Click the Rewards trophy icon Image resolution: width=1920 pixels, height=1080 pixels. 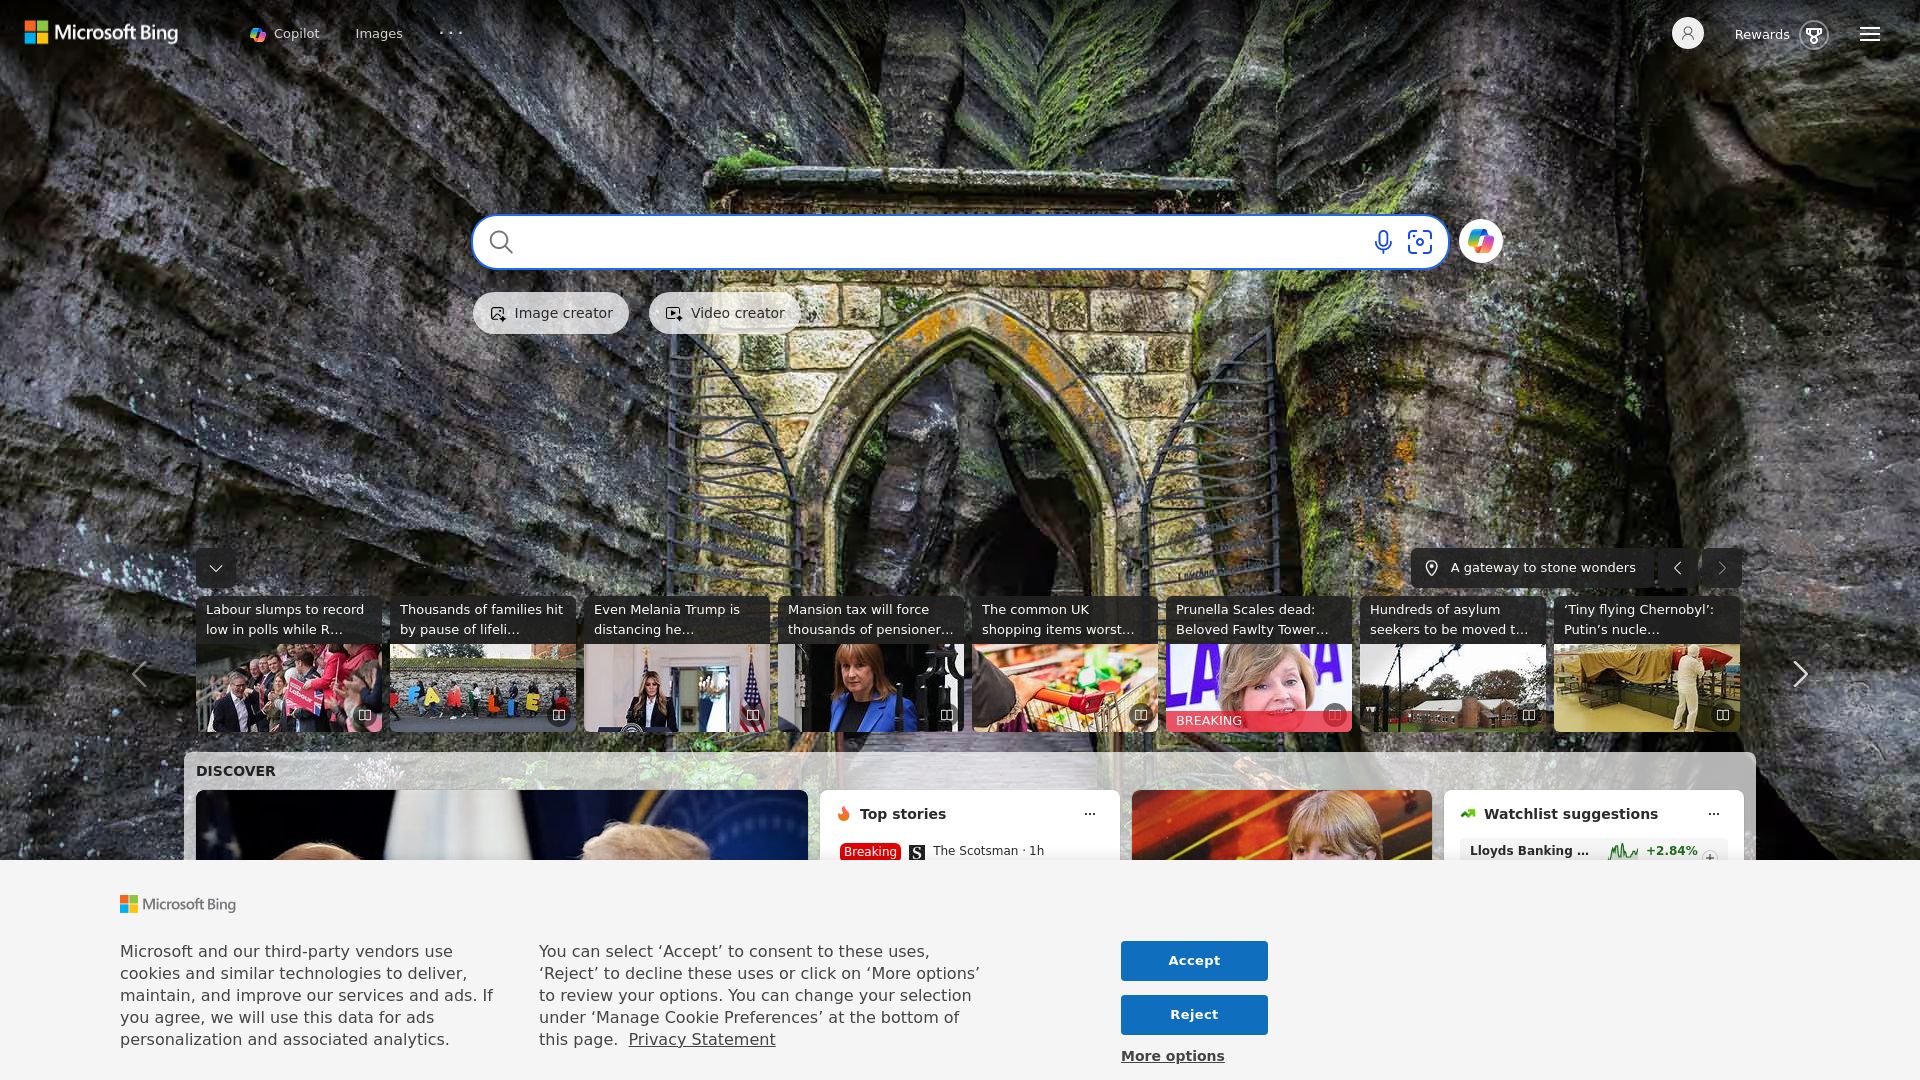coord(1813,35)
